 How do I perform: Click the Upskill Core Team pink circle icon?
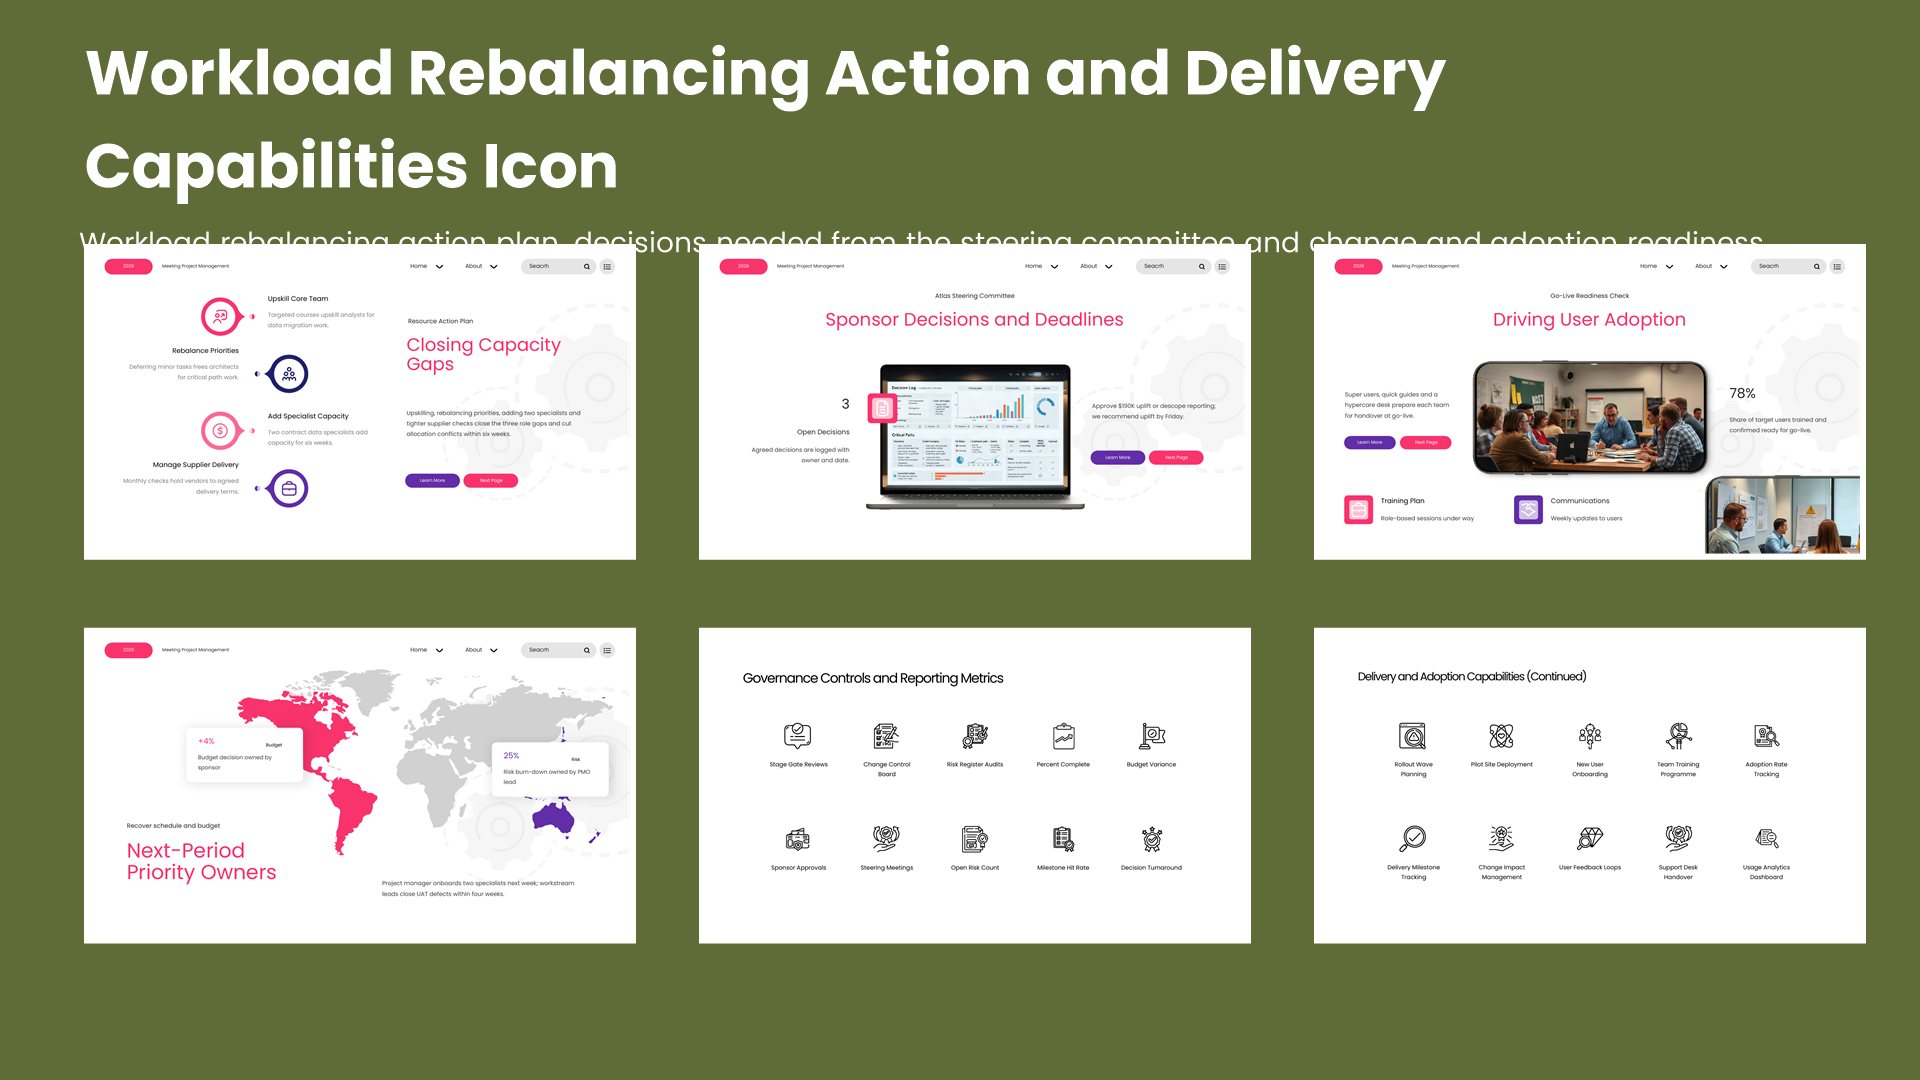[221, 316]
